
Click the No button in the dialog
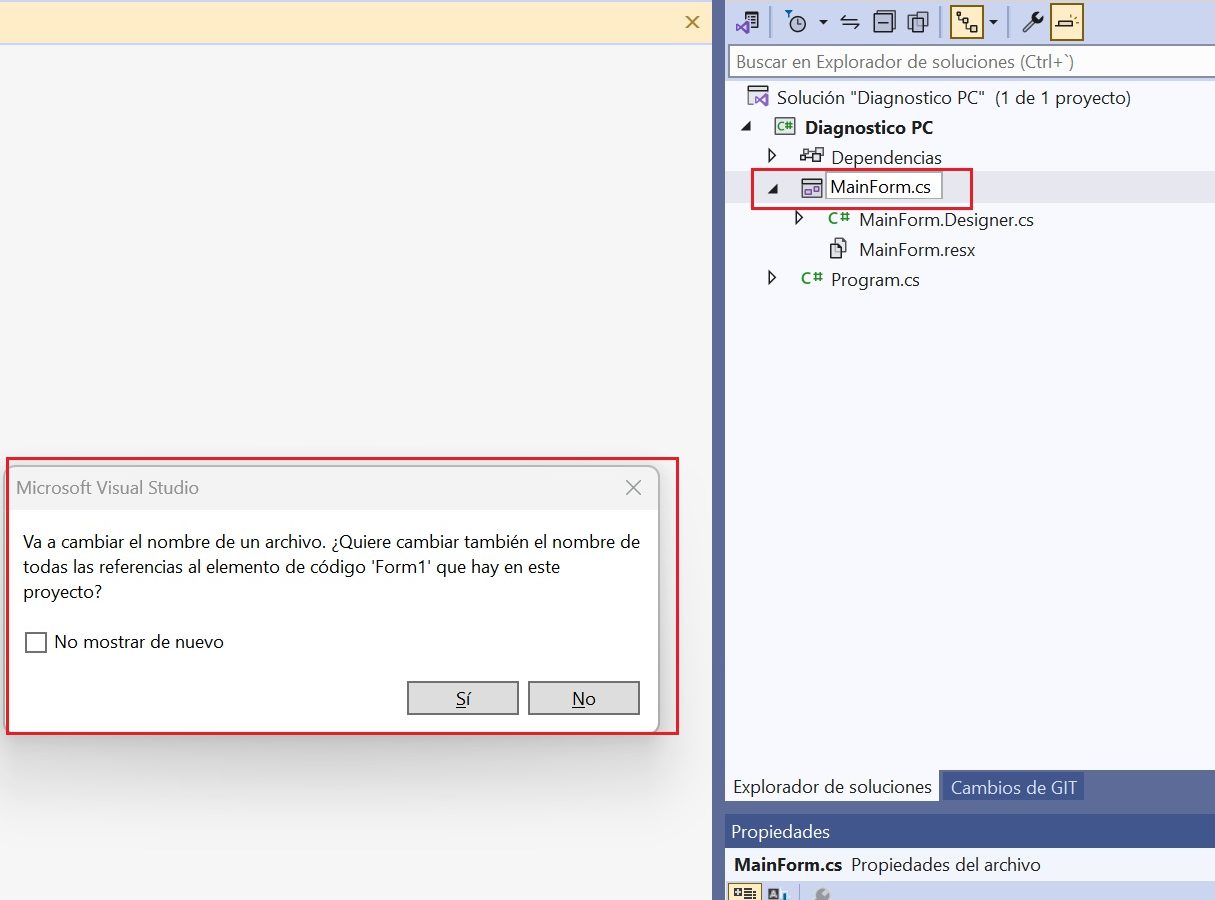[x=584, y=697]
